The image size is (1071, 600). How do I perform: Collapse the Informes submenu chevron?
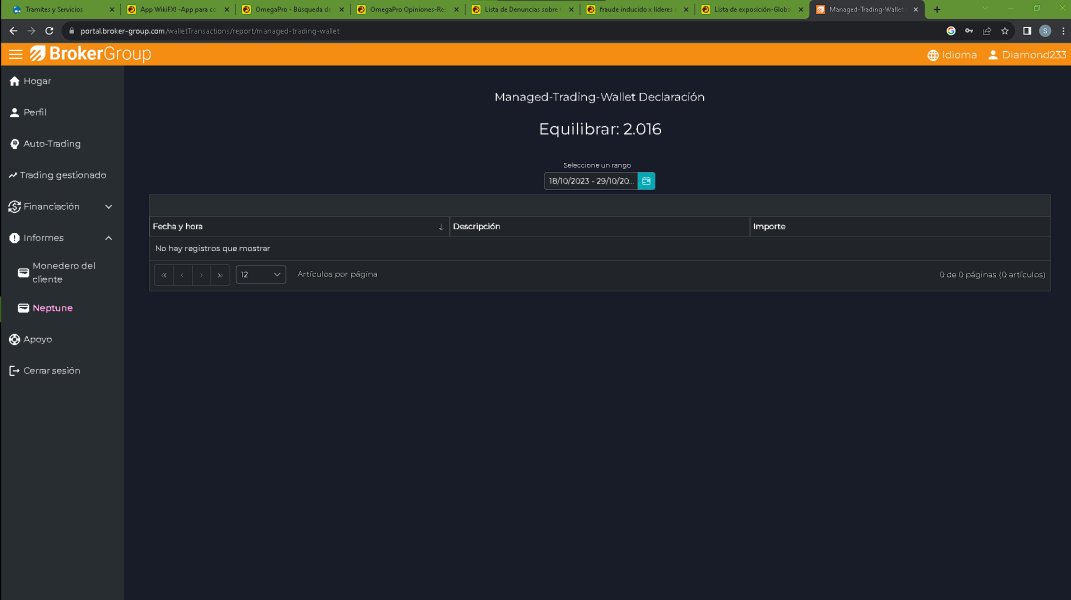coord(109,238)
